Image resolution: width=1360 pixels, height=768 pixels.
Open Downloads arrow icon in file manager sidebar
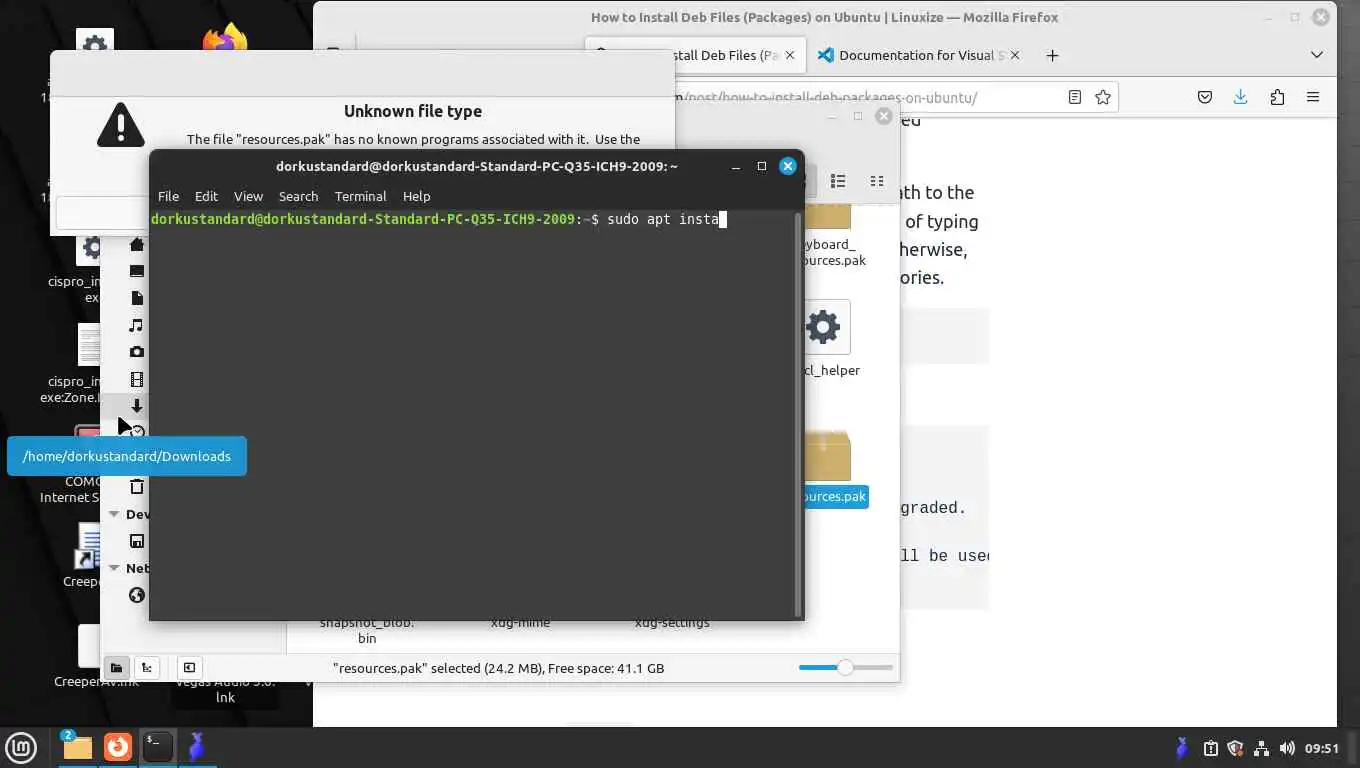[137, 406]
